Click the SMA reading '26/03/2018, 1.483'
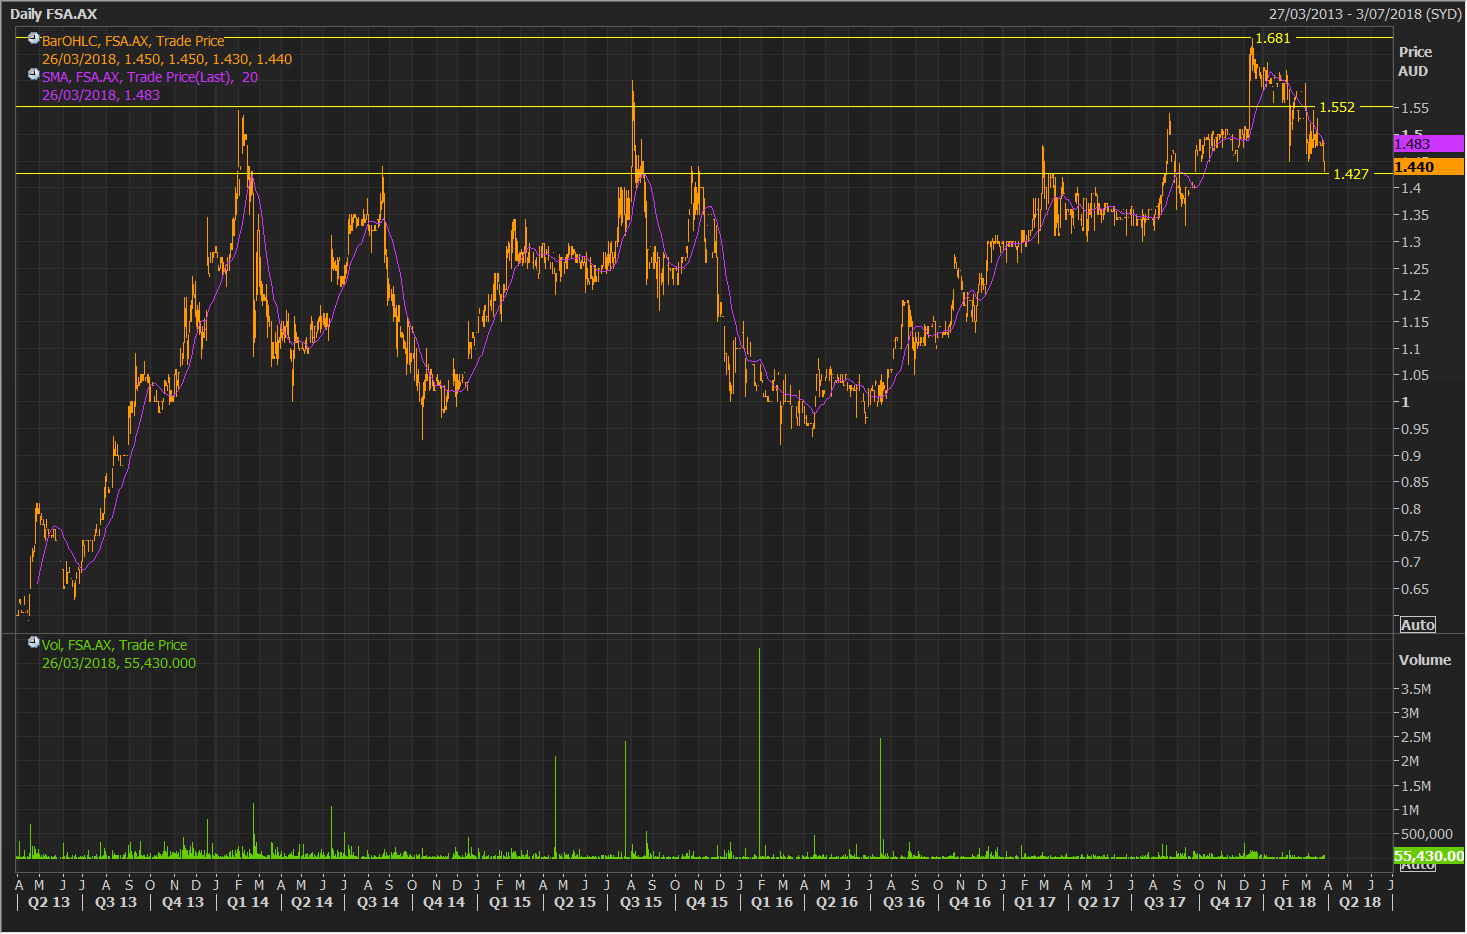 (x=101, y=95)
